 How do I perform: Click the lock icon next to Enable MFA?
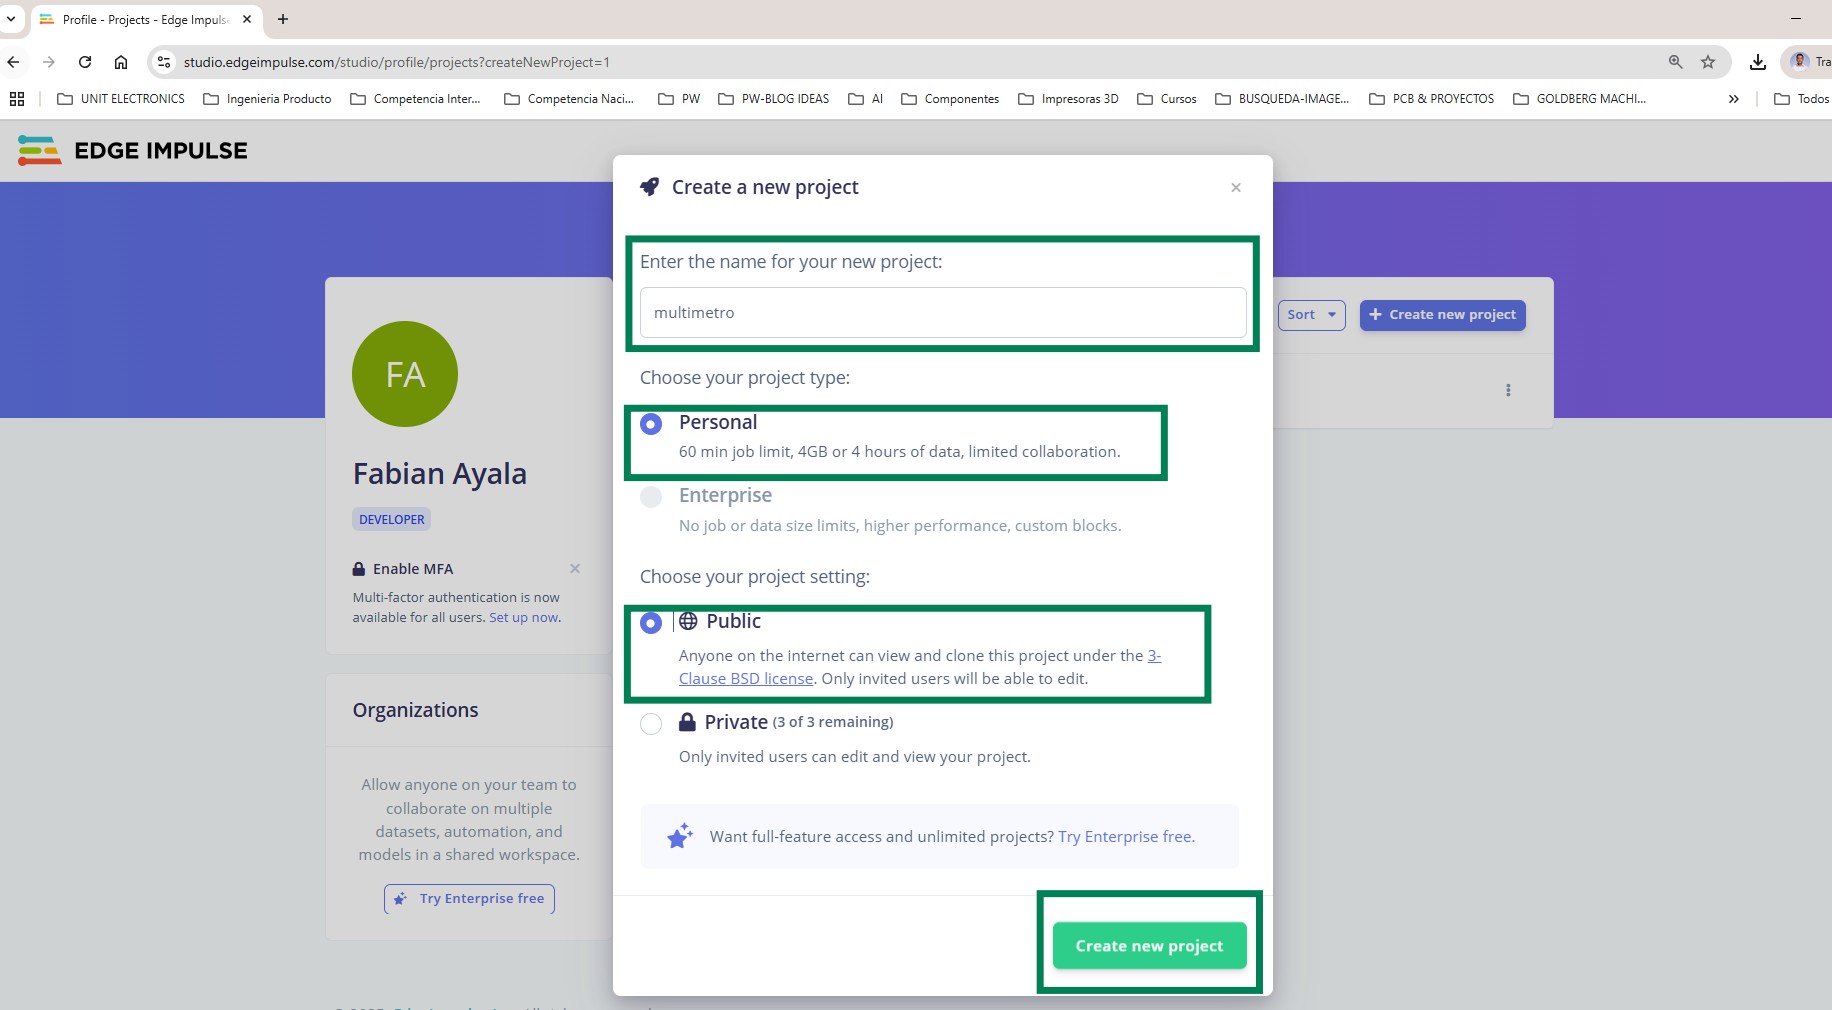[359, 569]
